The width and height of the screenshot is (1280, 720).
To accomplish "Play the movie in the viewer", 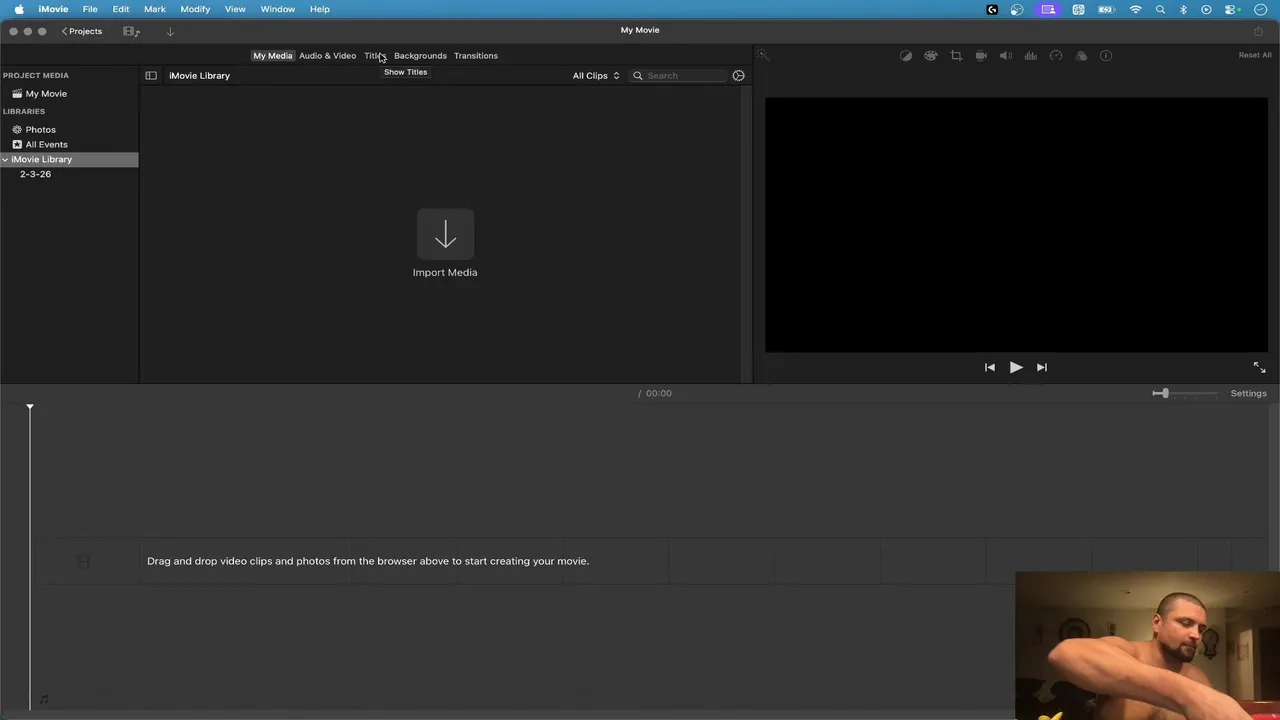I will pos(1016,367).
